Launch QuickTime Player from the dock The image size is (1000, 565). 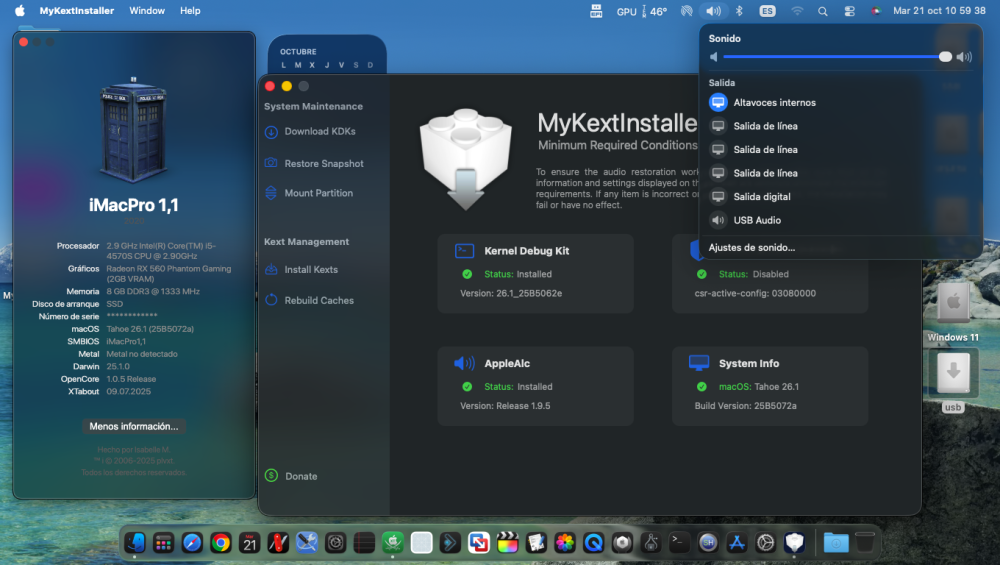pos(593,543)
